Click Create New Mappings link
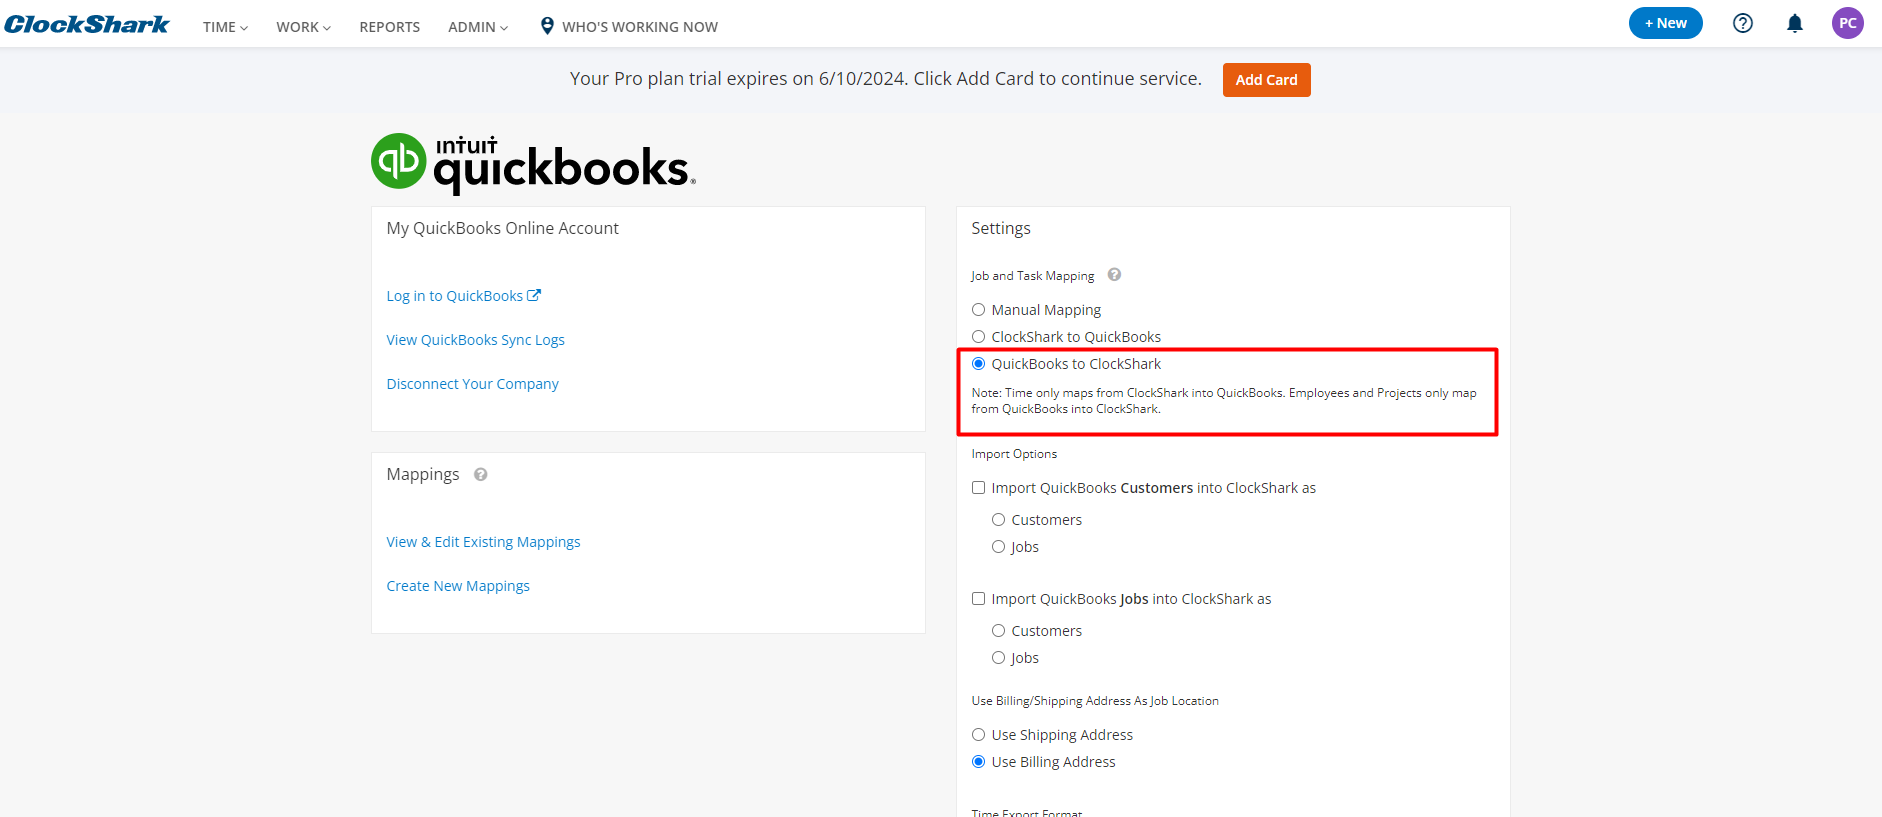This screenshot has height=817, width=1882. pyautogui.click(x=458, y=586)
